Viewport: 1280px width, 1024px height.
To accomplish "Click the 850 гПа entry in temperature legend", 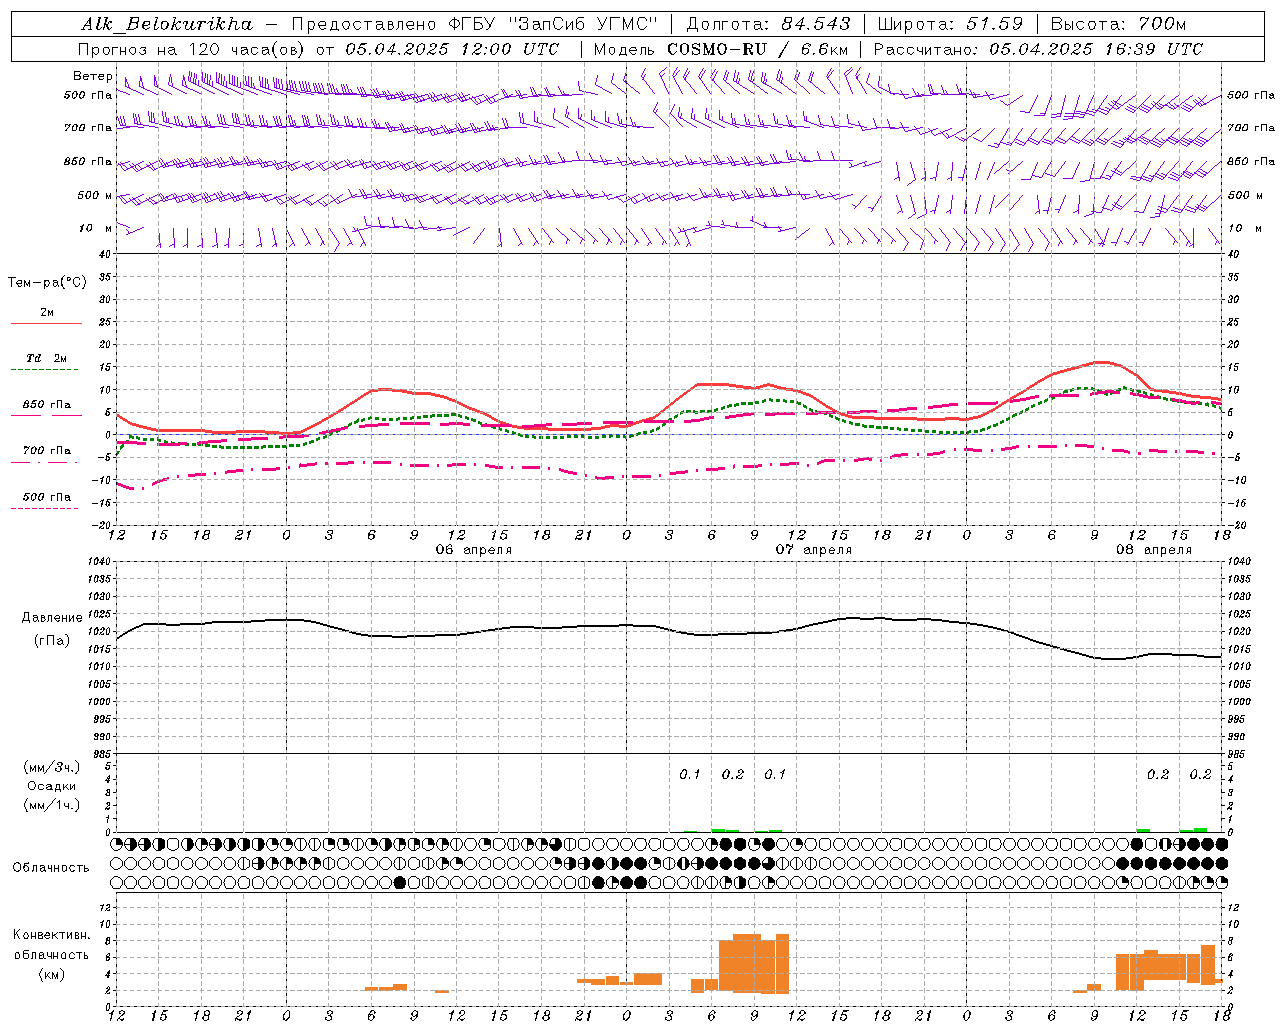I will 47,404.
